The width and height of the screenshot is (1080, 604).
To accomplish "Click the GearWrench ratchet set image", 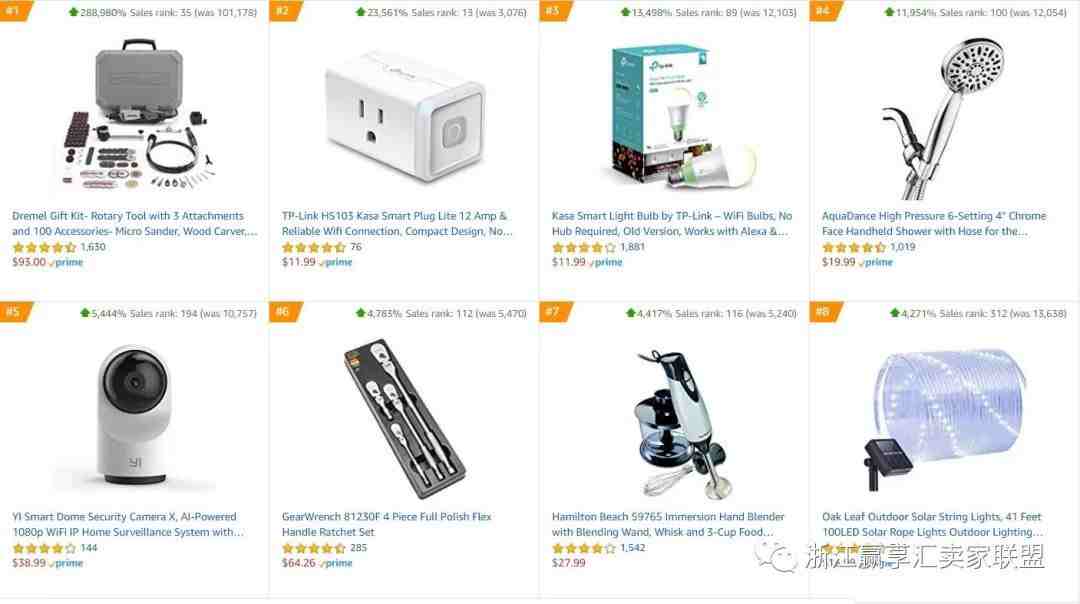I will click(x=405, y=417).
